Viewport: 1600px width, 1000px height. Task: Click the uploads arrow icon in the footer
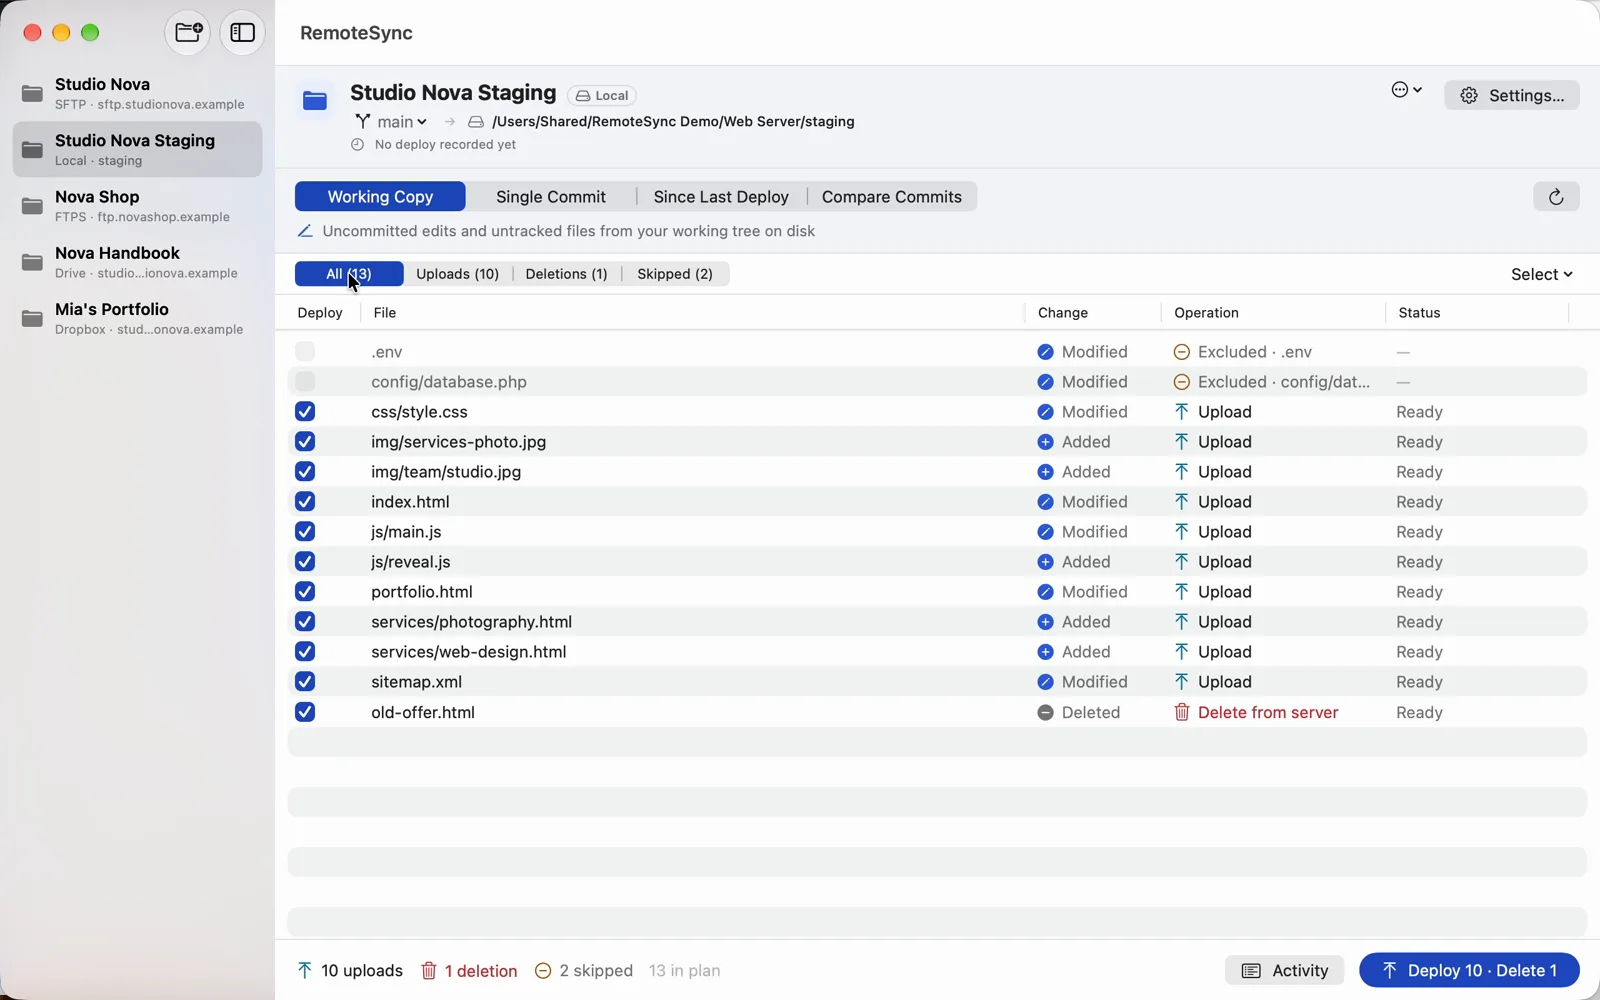(x=305, y=970)
